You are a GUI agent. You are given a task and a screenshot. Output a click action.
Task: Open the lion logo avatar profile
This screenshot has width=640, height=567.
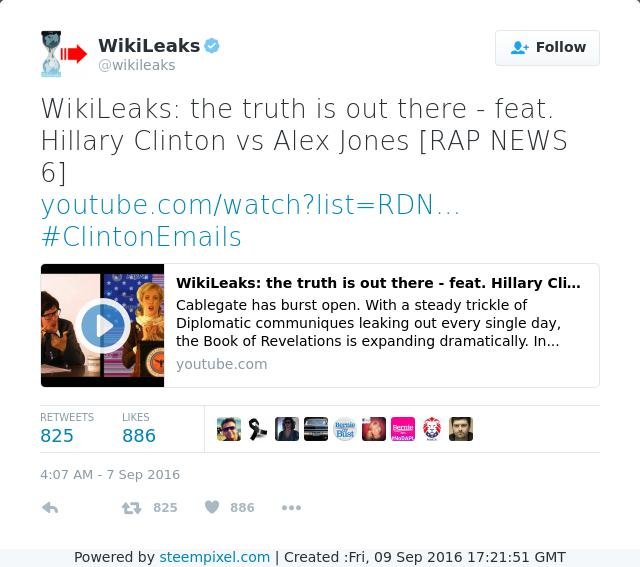tap(432, 429)
